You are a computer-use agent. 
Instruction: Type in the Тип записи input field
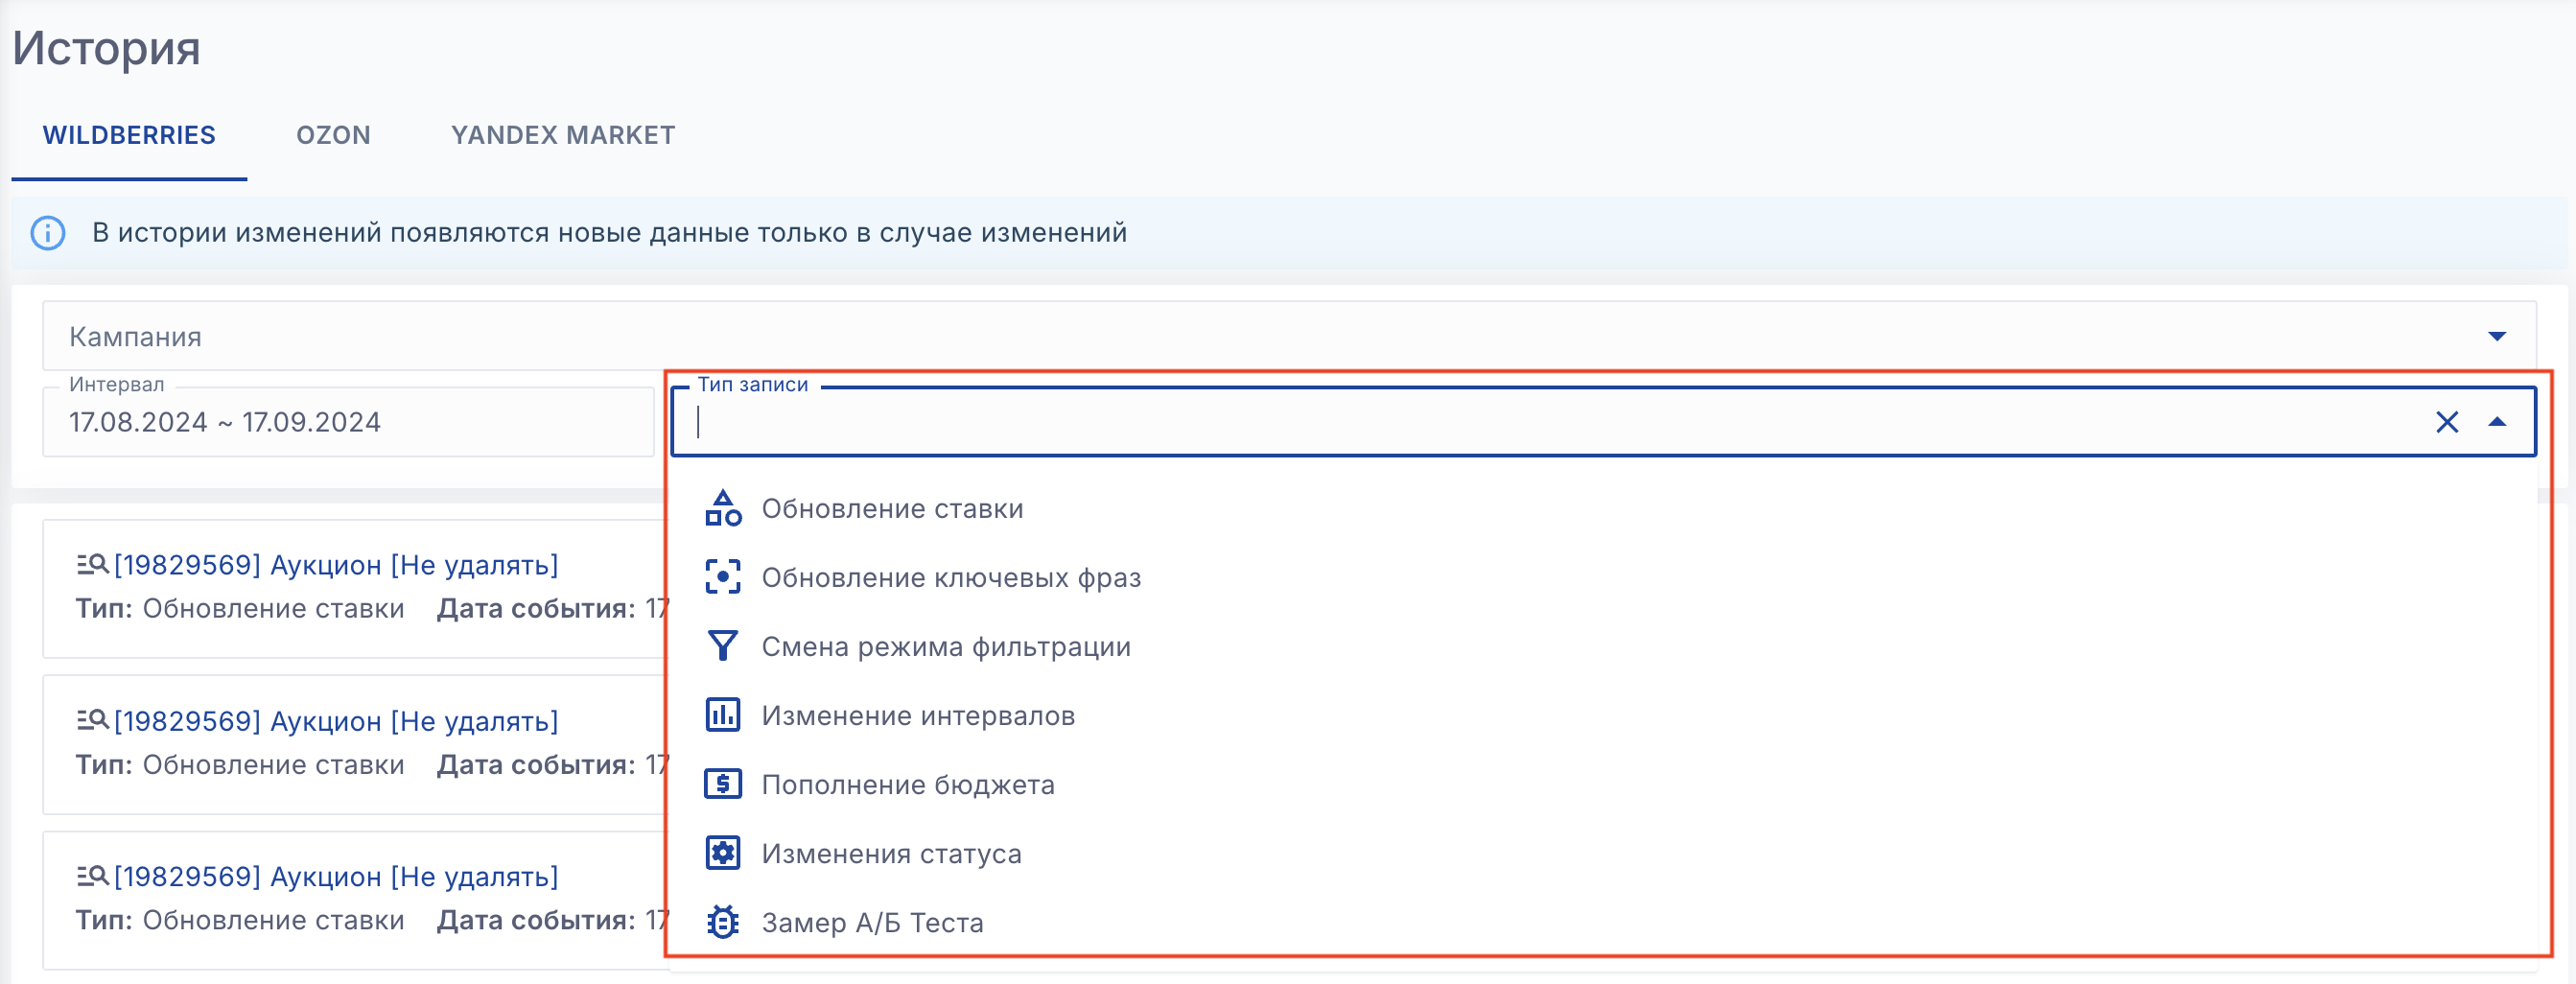tap(1500, 423)
